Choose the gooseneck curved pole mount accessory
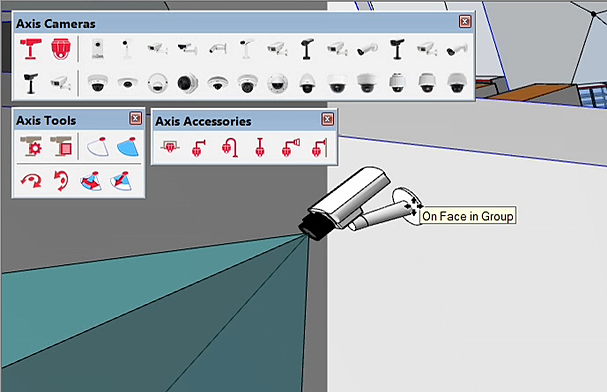The width and height of the screenshot is (607, 392). 230,148
